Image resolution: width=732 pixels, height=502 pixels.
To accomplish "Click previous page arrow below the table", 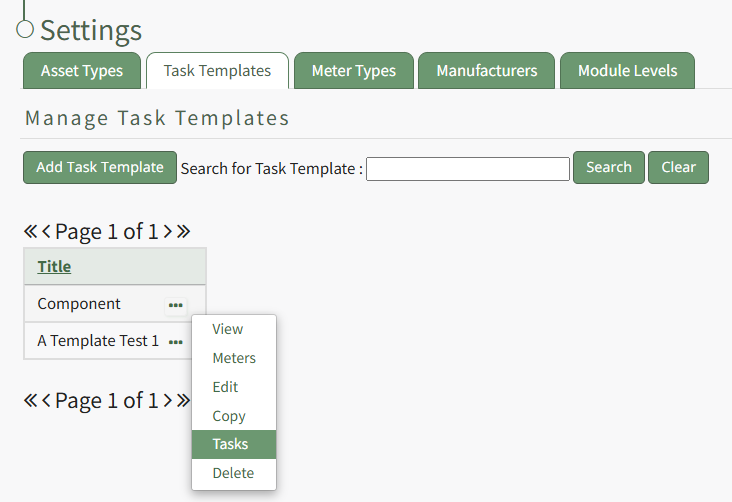I will pyautogui.click(x=46, y=401).
